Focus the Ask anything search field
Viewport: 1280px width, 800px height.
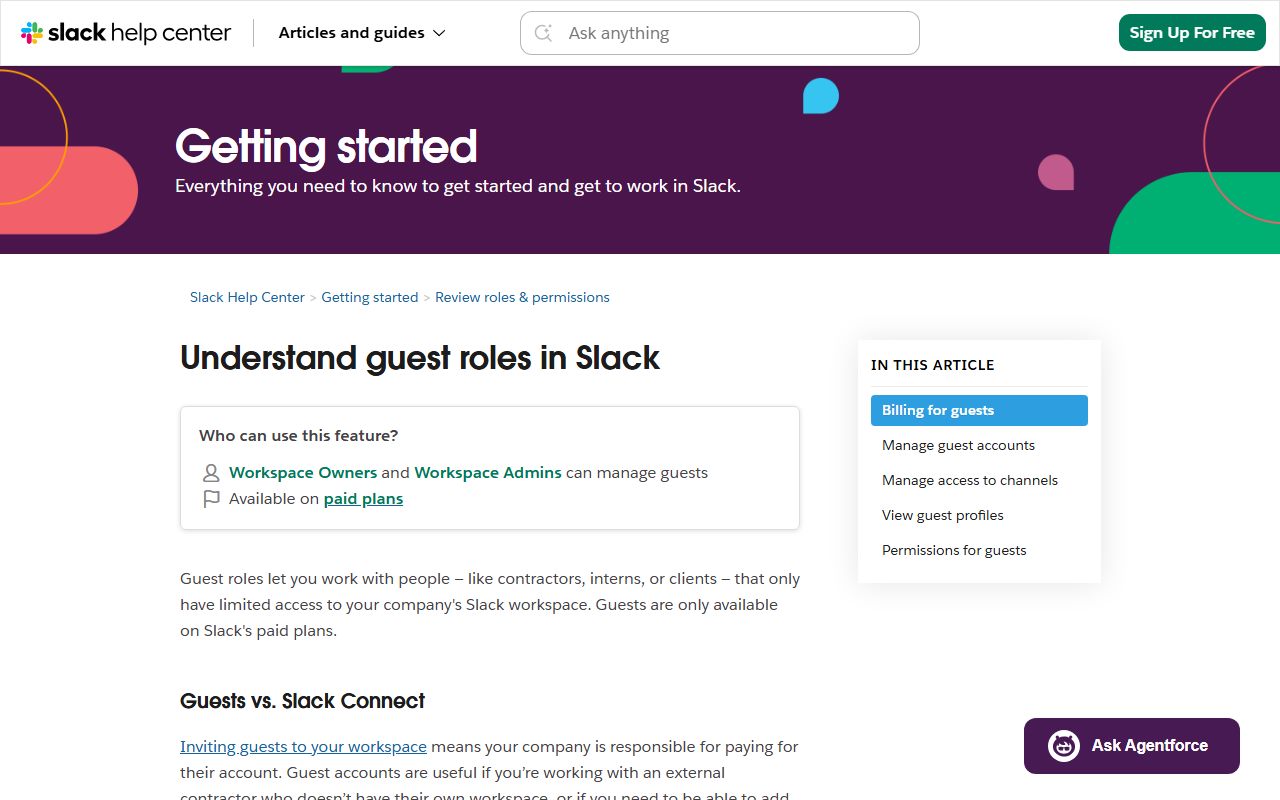720,33
